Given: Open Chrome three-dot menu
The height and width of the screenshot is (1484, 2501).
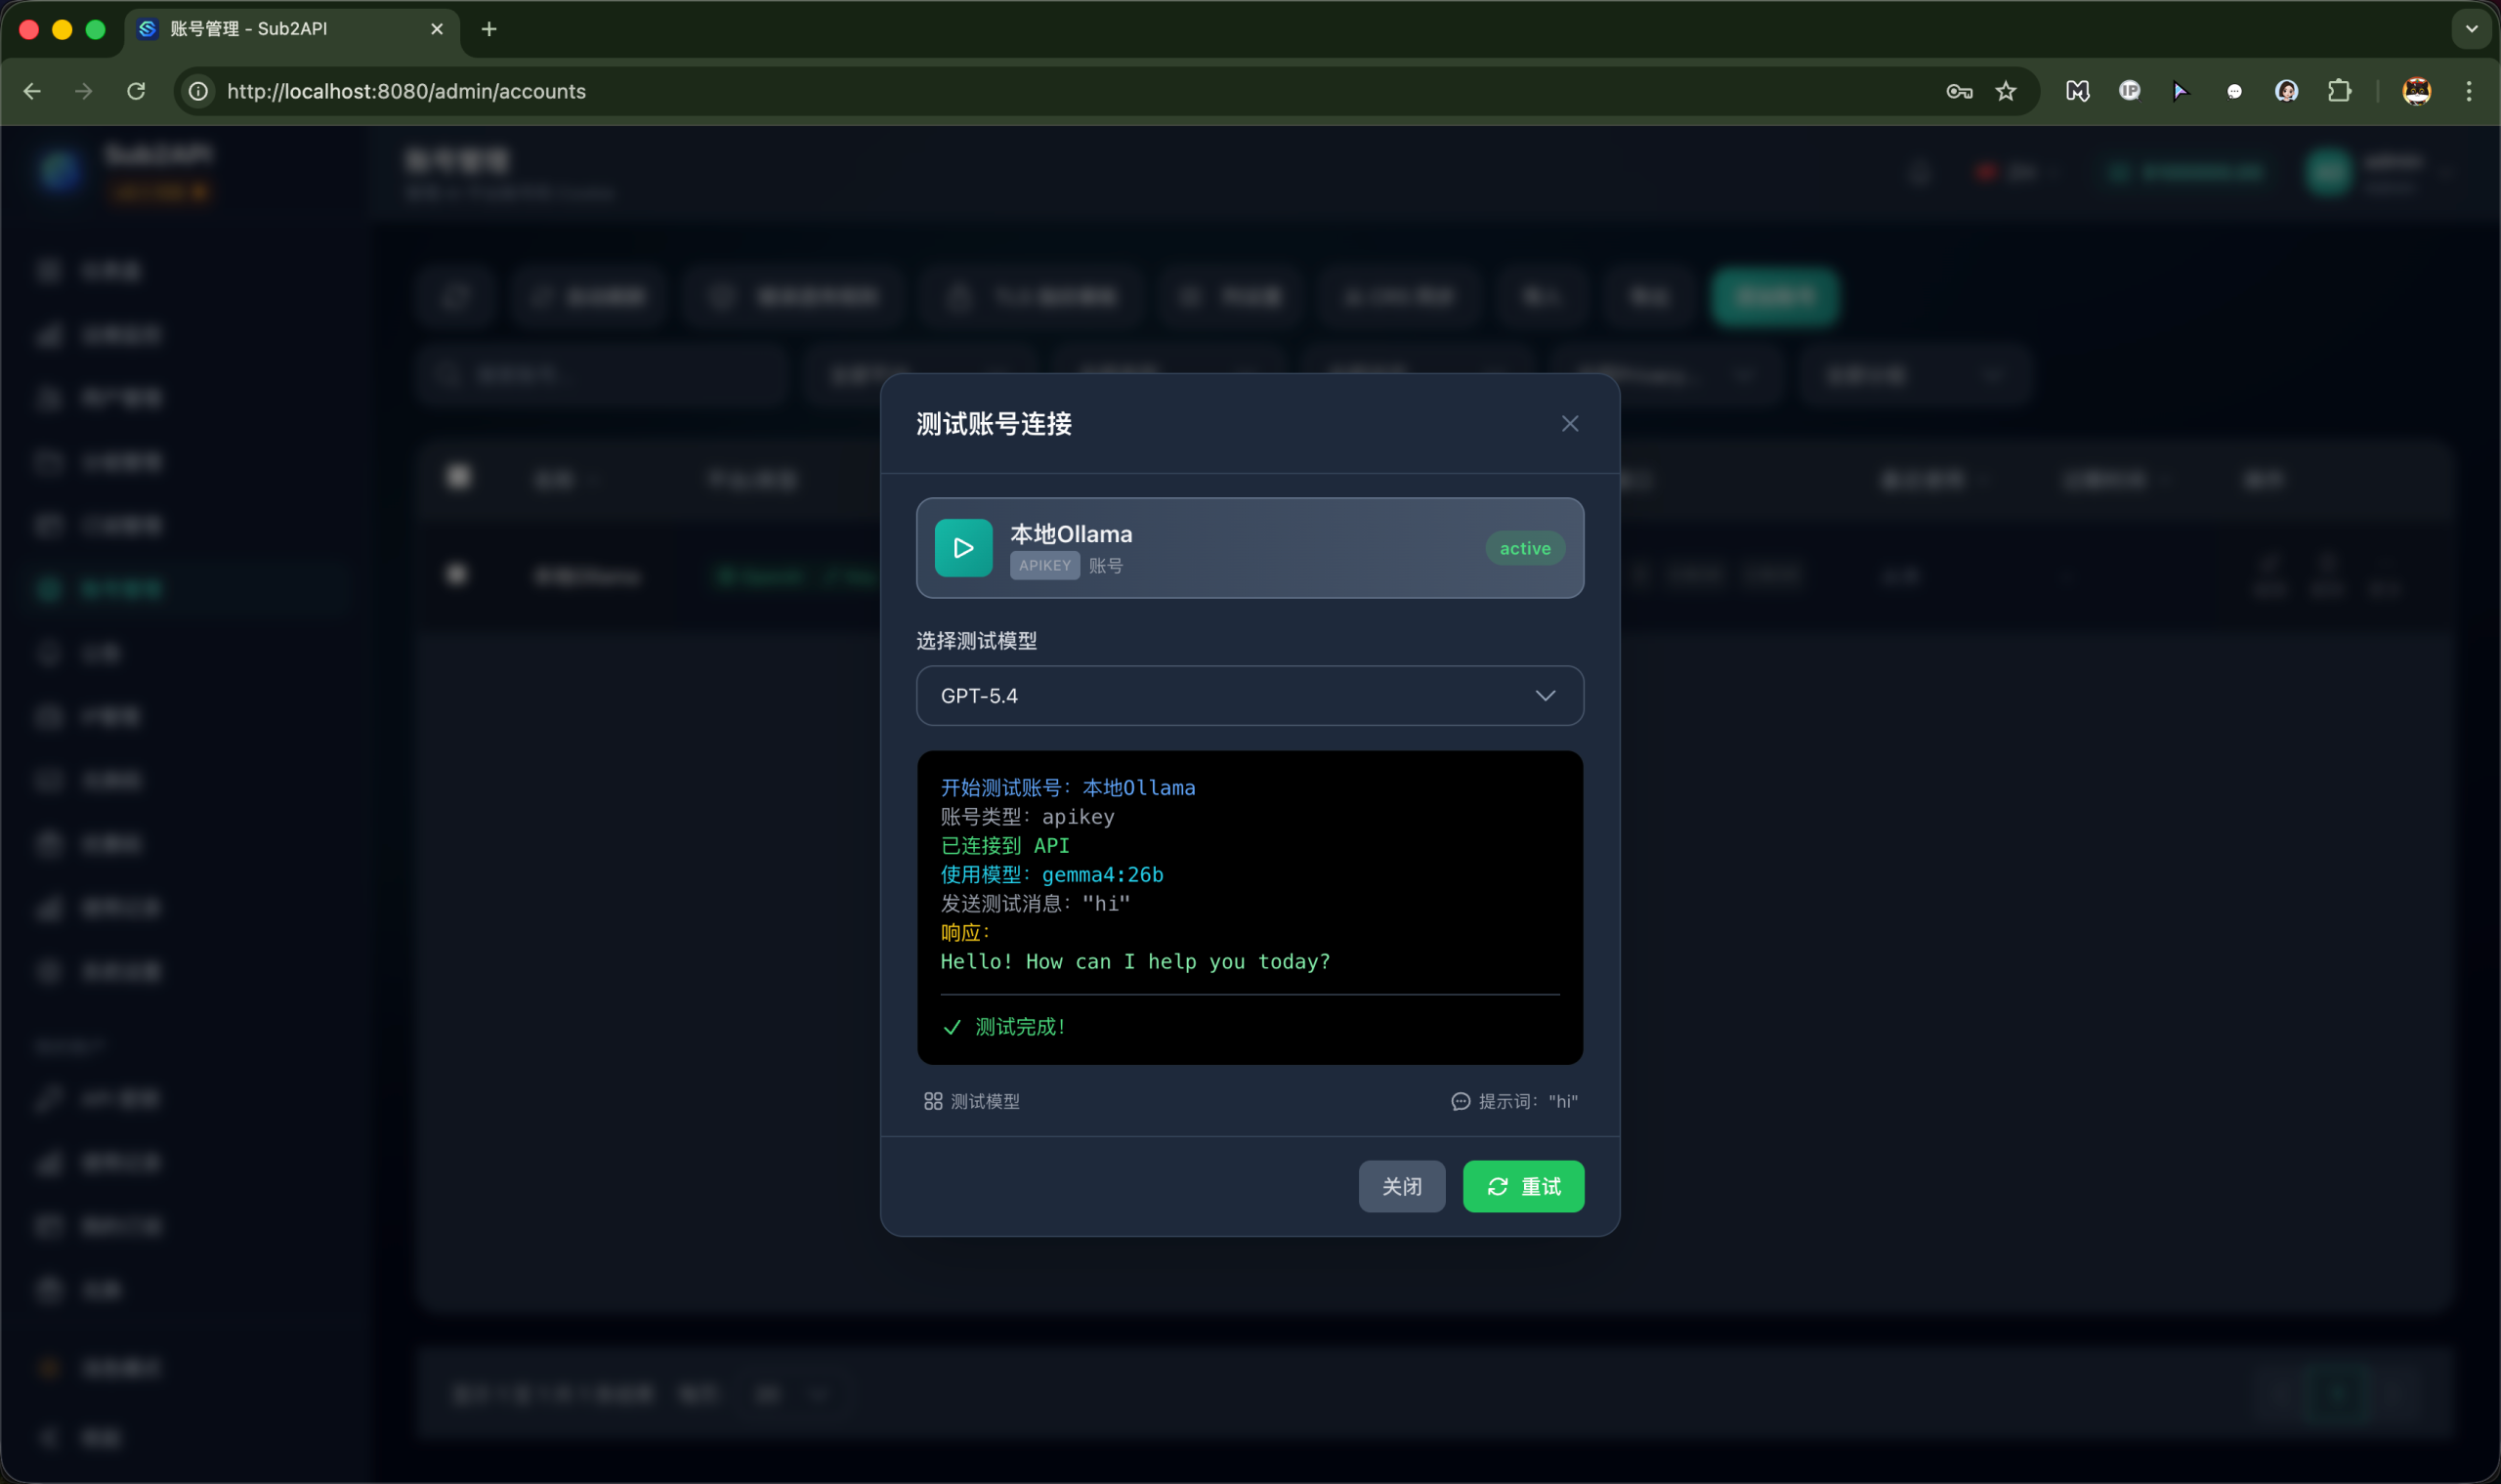Looking at the screenshot, I should coord(2468,91).
